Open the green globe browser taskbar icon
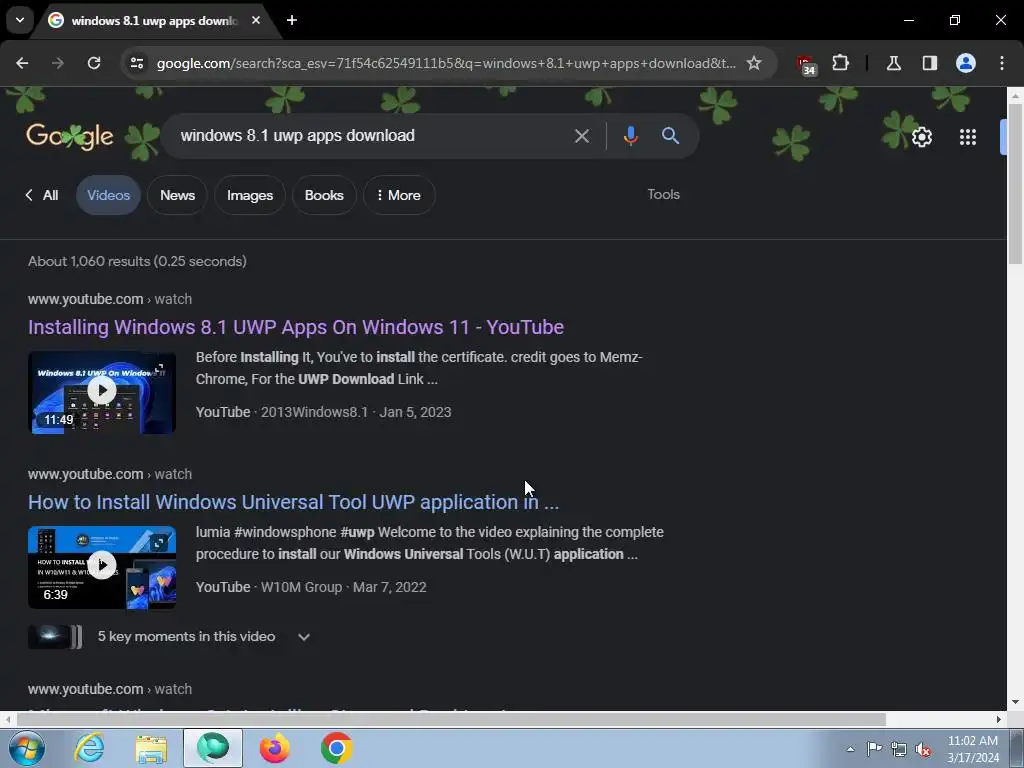The image size is (1024, 768). 213,748
